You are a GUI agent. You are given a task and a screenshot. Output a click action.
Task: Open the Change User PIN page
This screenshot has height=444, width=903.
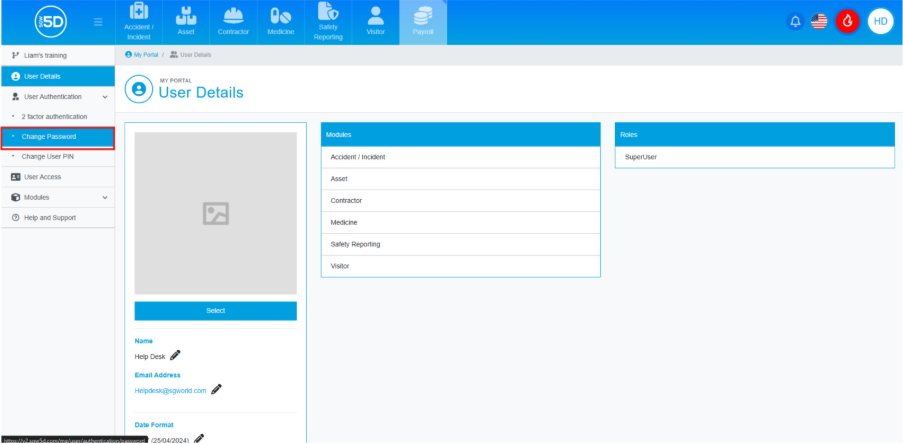click(58, 157)
